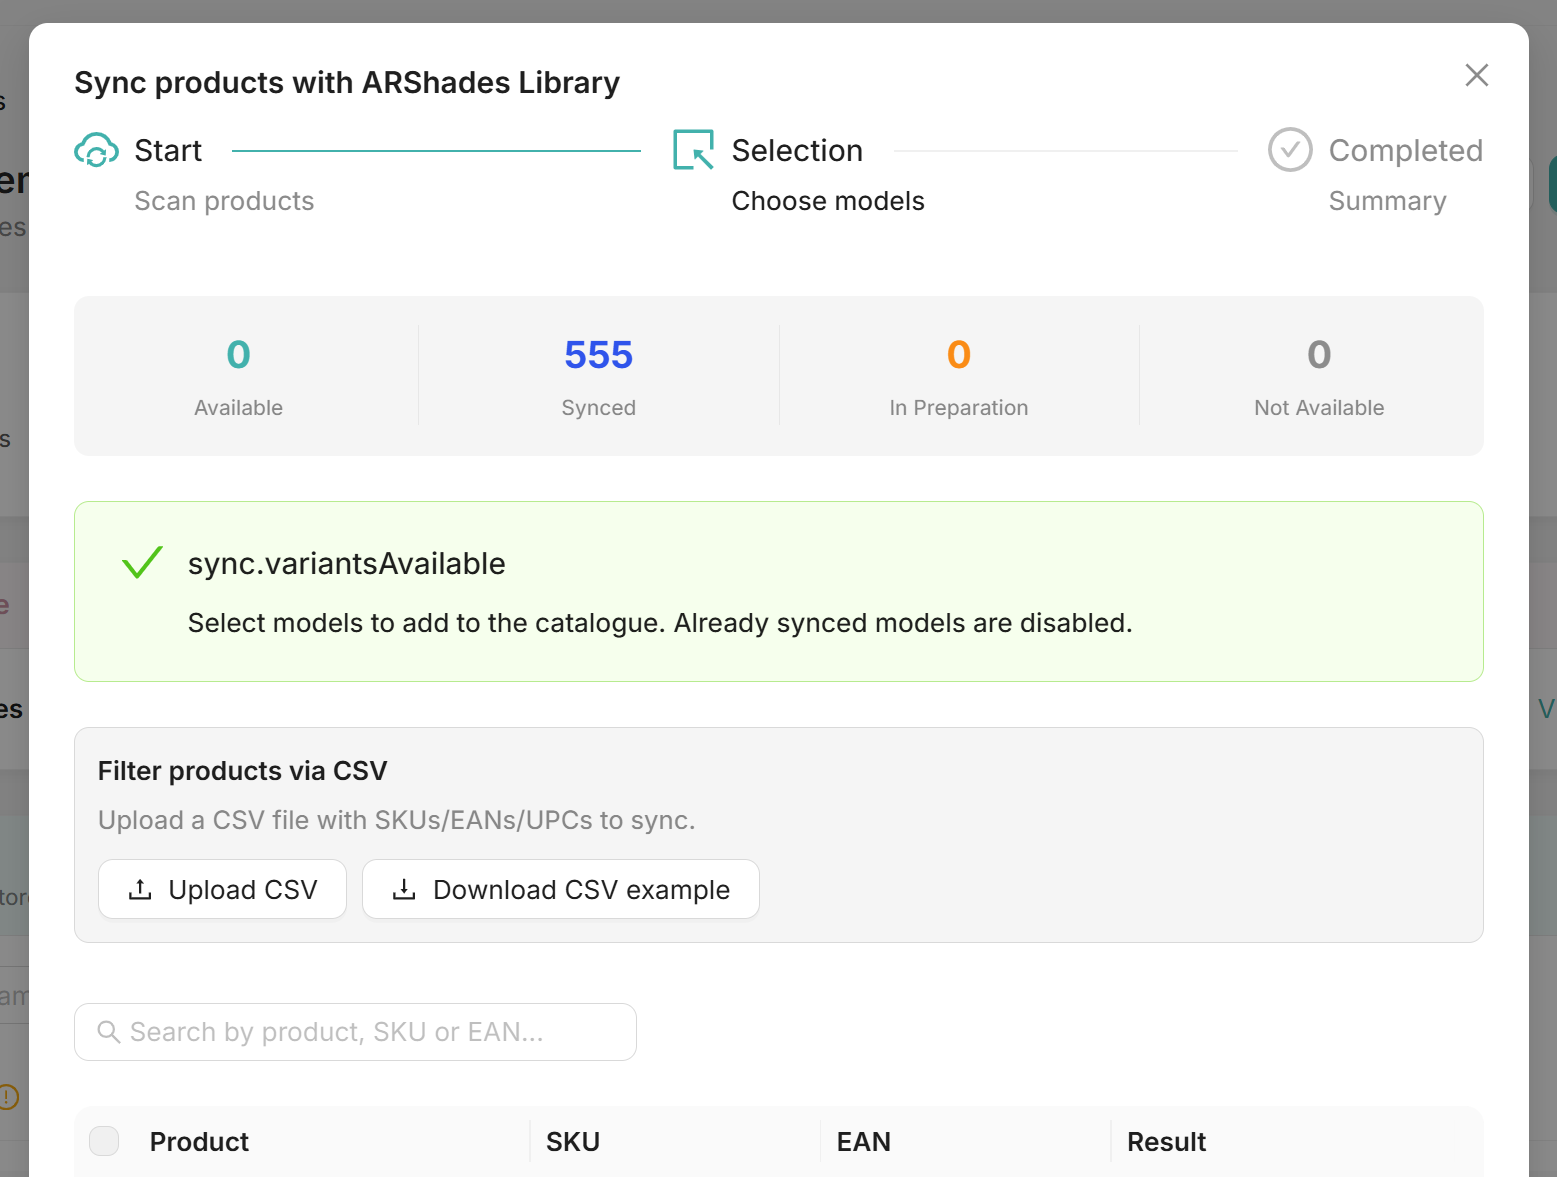Select the Selection step label

coord(797,151)
